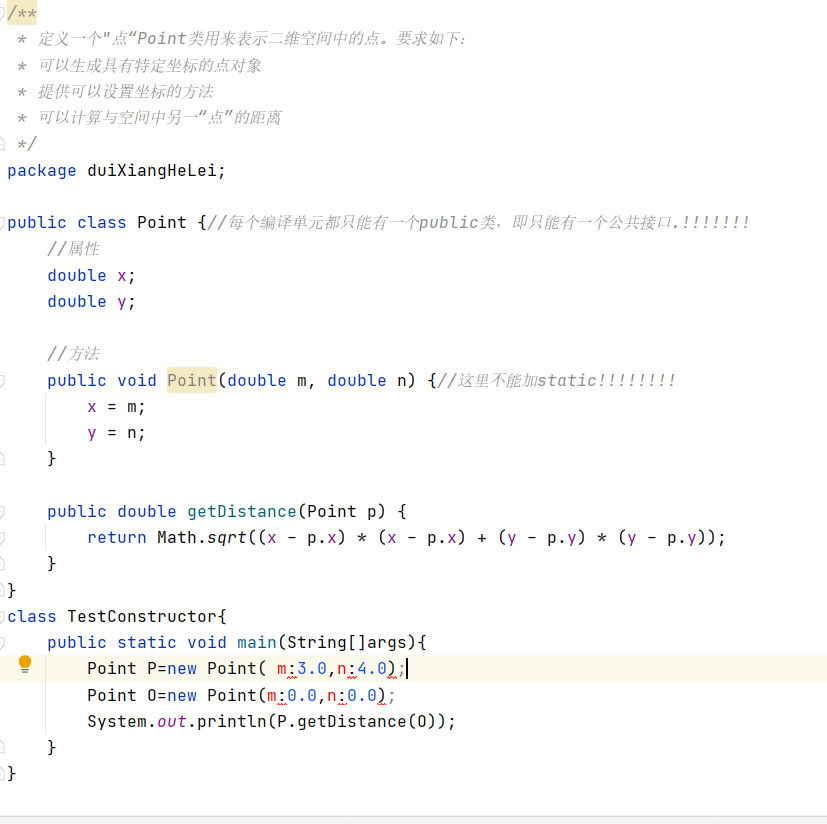The width and height of the screenshot is (827, 824).
Task: Click the yellow light bulb intention icon
Action: (25, 664)
